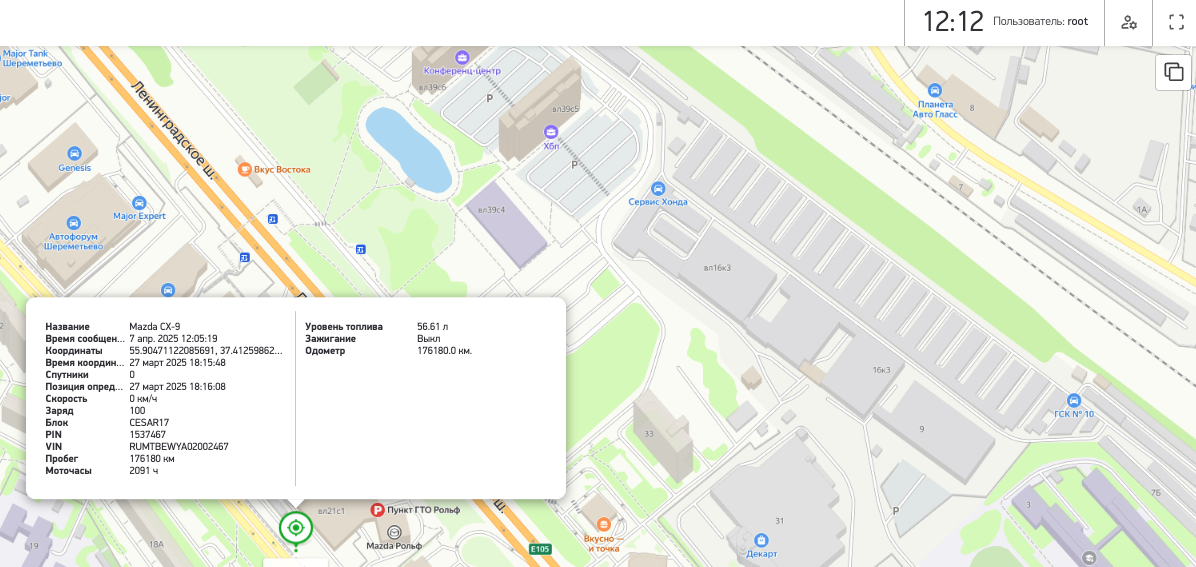This screenshot has height=567, width=1196.
Task: Click building label вл21с1
Action: (332, 511)
